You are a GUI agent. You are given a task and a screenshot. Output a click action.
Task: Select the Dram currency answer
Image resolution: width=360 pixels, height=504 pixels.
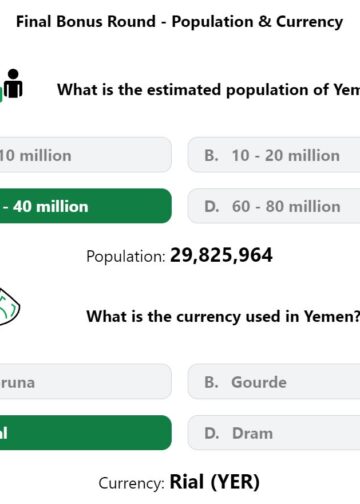click(274, 433)
